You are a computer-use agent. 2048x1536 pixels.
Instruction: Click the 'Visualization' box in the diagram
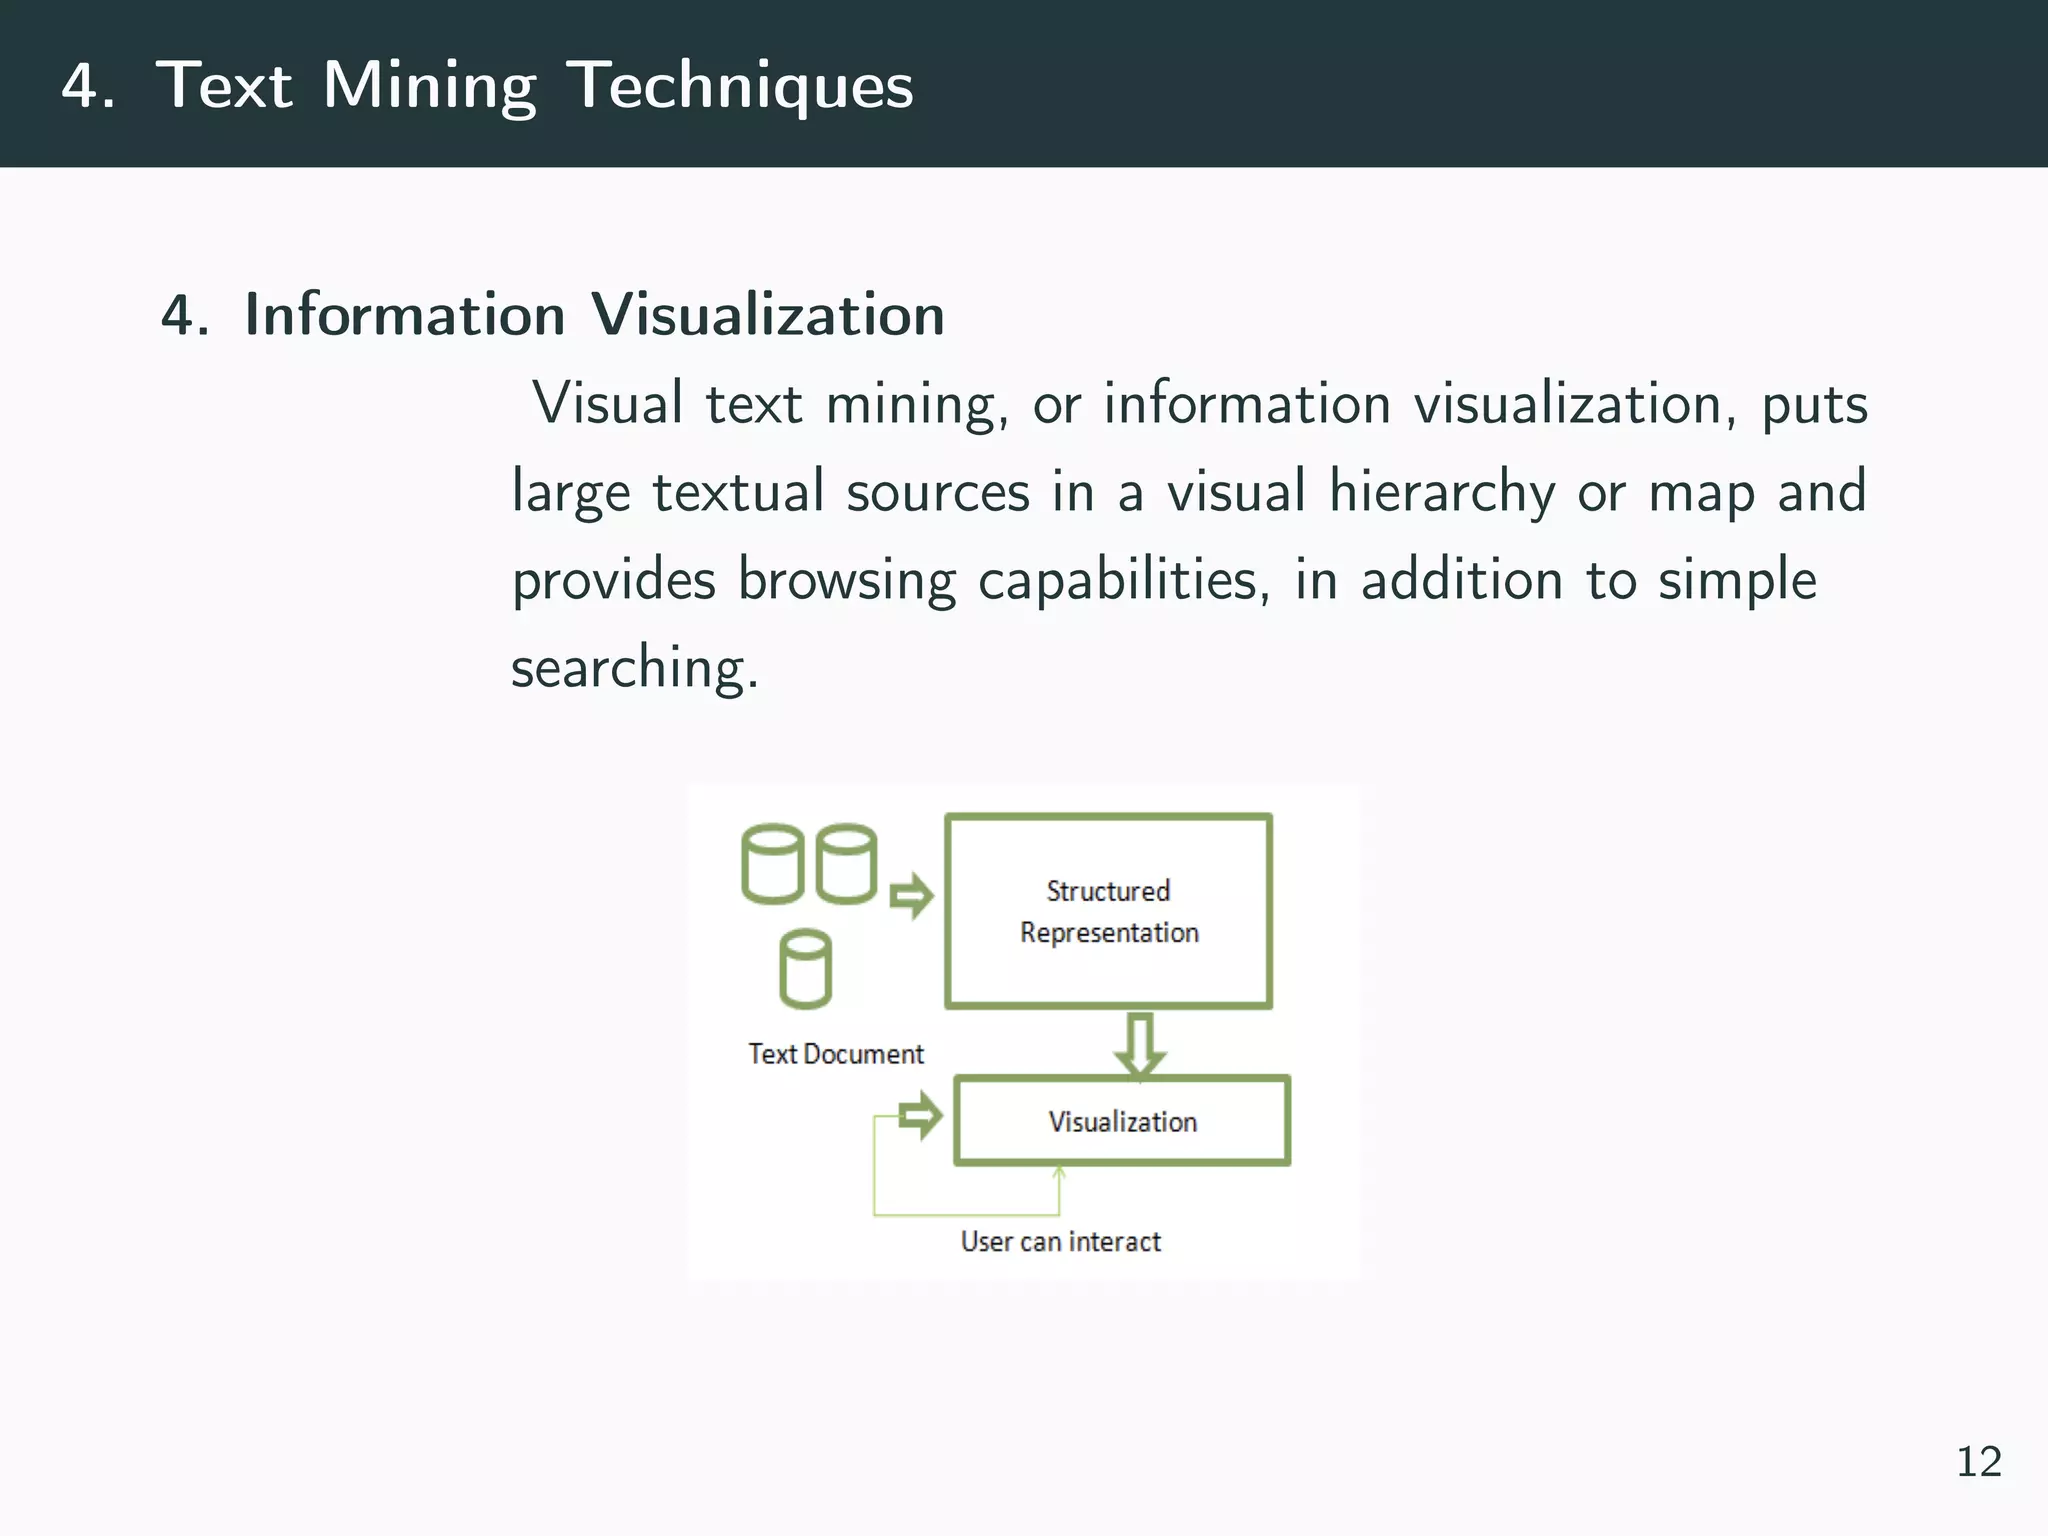pos(1122,1121)
